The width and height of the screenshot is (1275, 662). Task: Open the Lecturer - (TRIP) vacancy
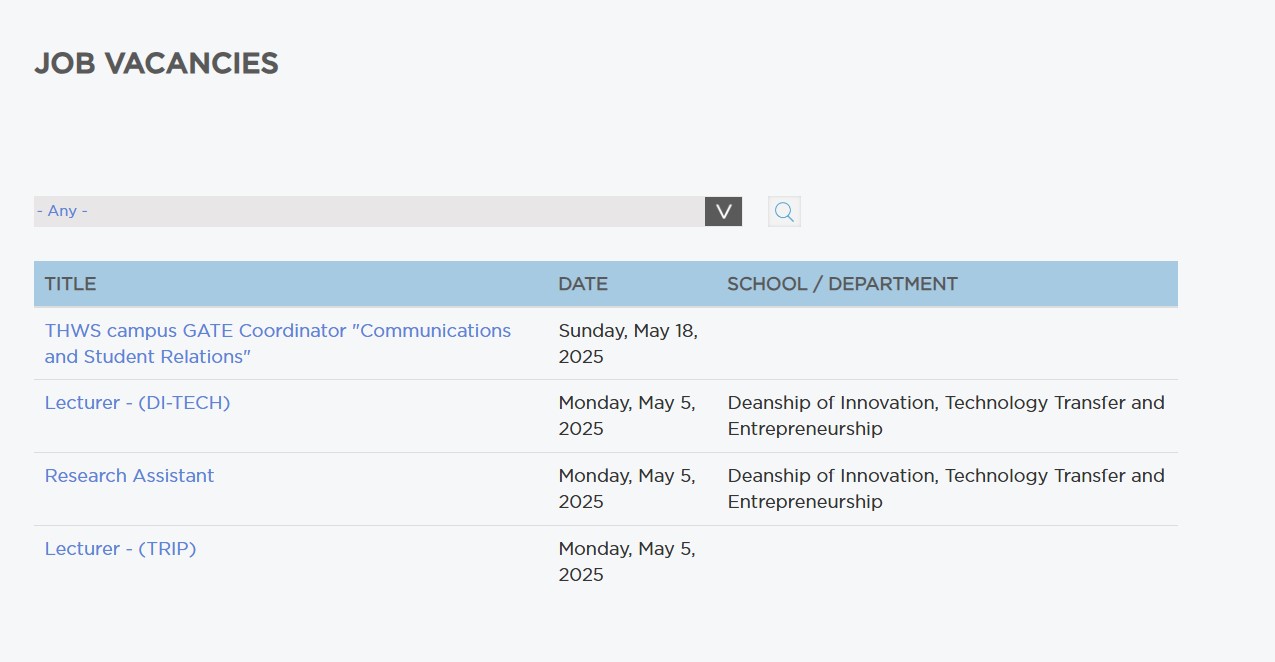(x=120, y=548)
